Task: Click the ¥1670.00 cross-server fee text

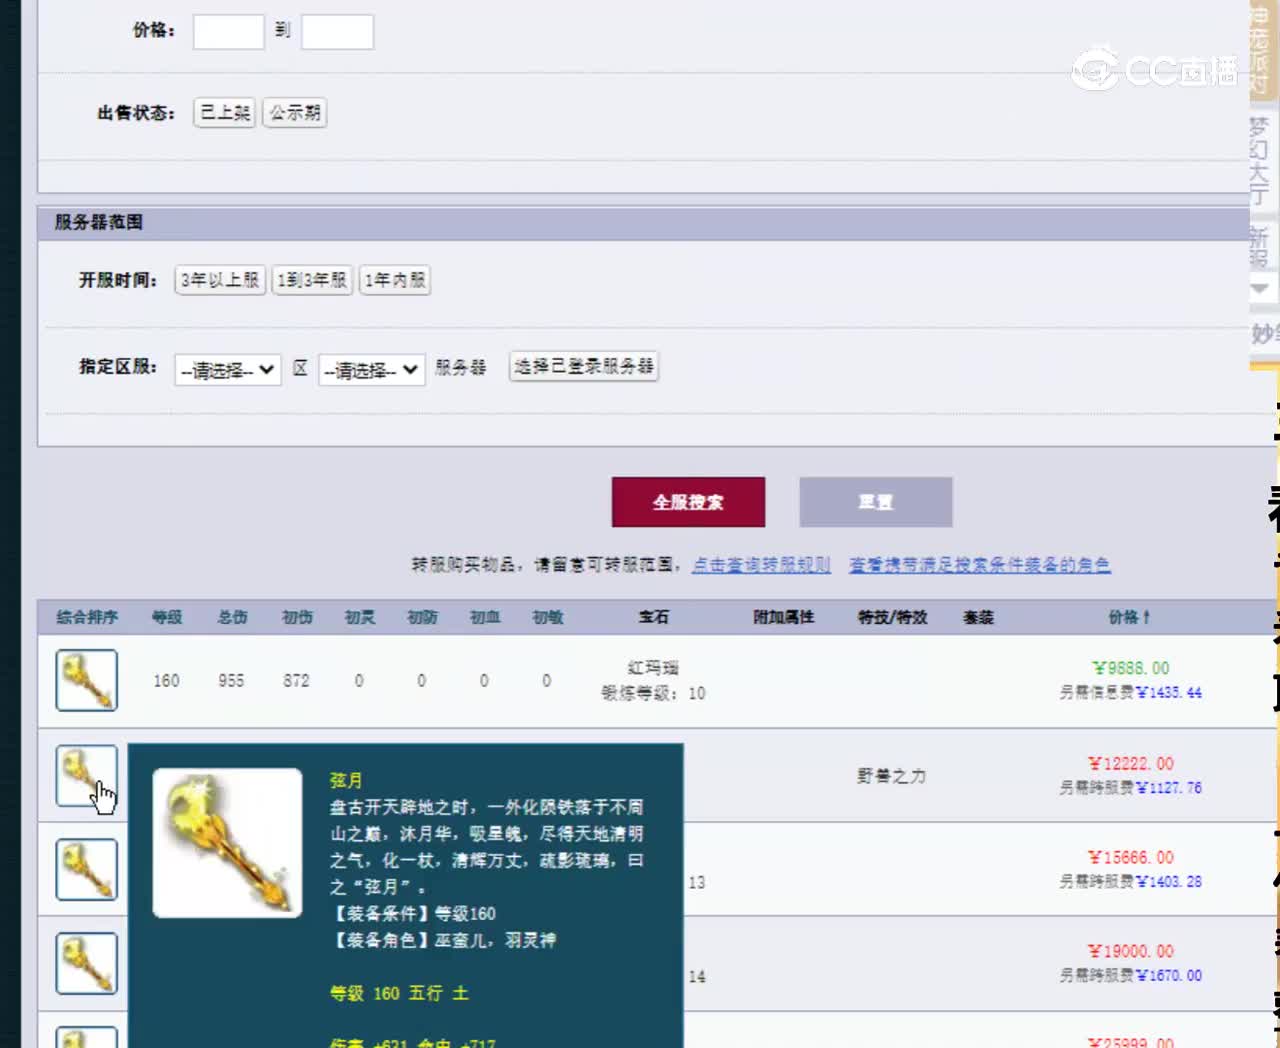Action: tap(1169, 975)
